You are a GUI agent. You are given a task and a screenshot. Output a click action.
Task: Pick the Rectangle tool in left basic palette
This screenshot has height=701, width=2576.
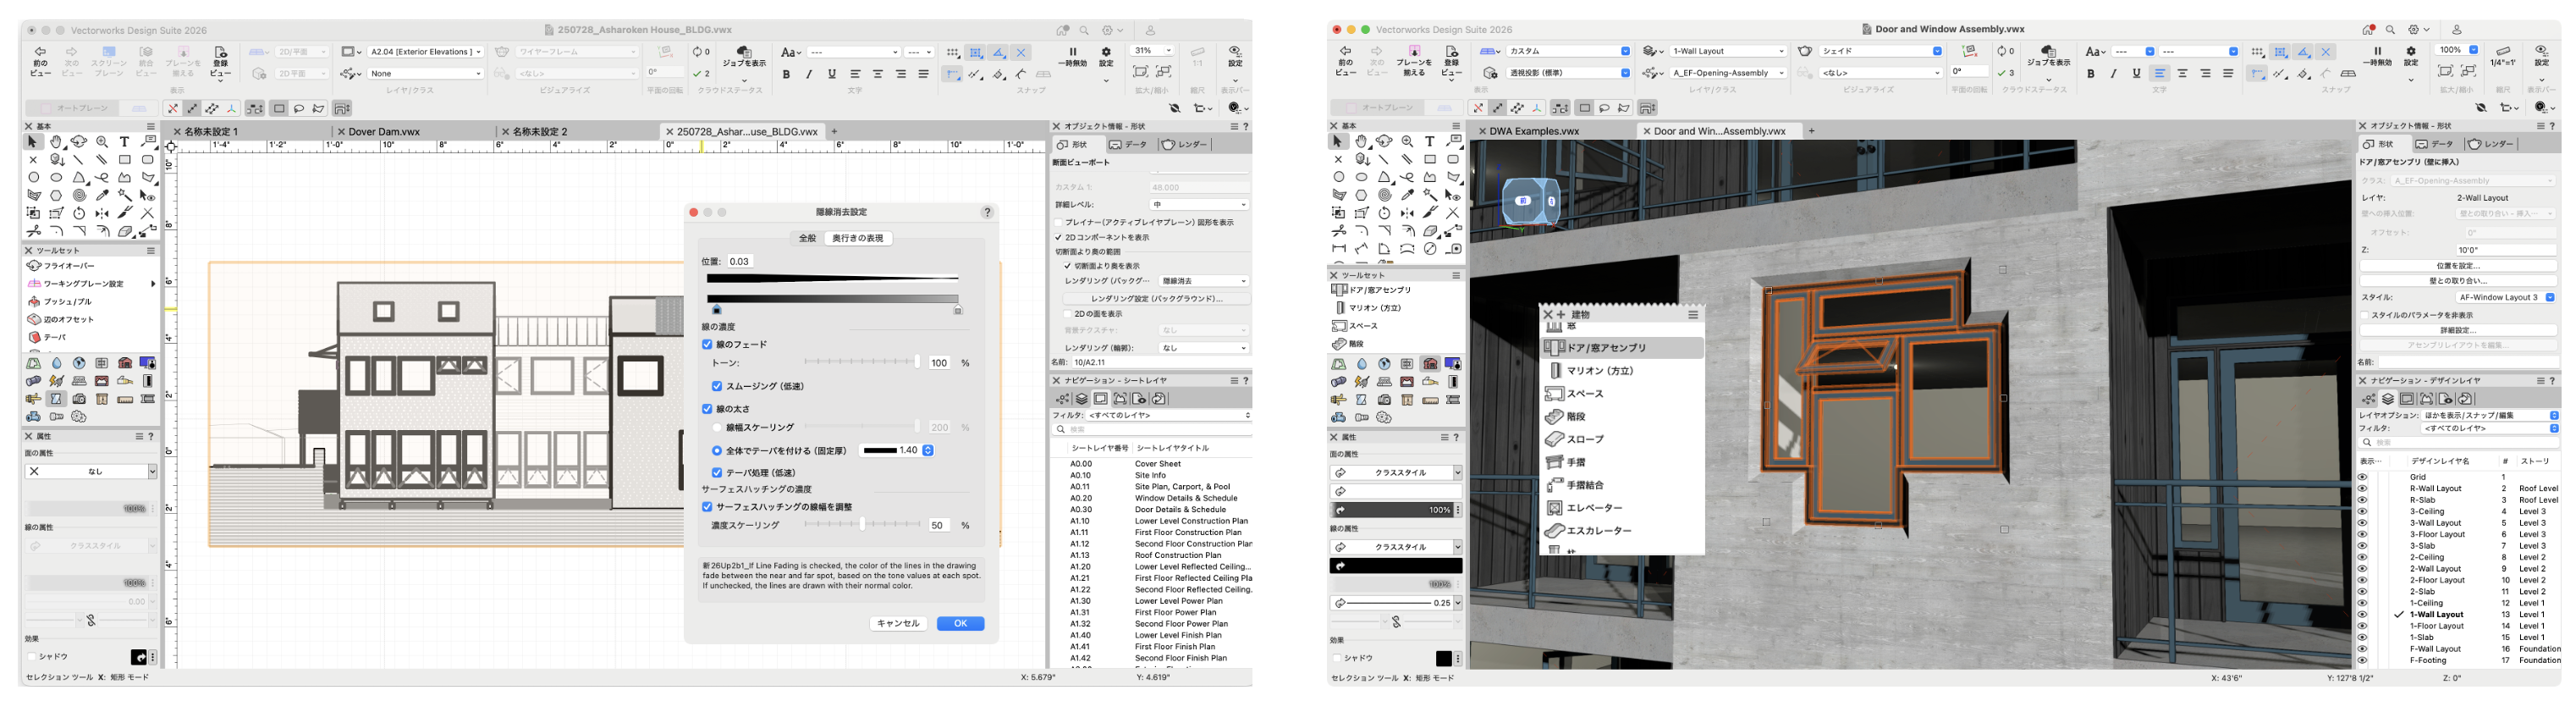tap(125, 159)
